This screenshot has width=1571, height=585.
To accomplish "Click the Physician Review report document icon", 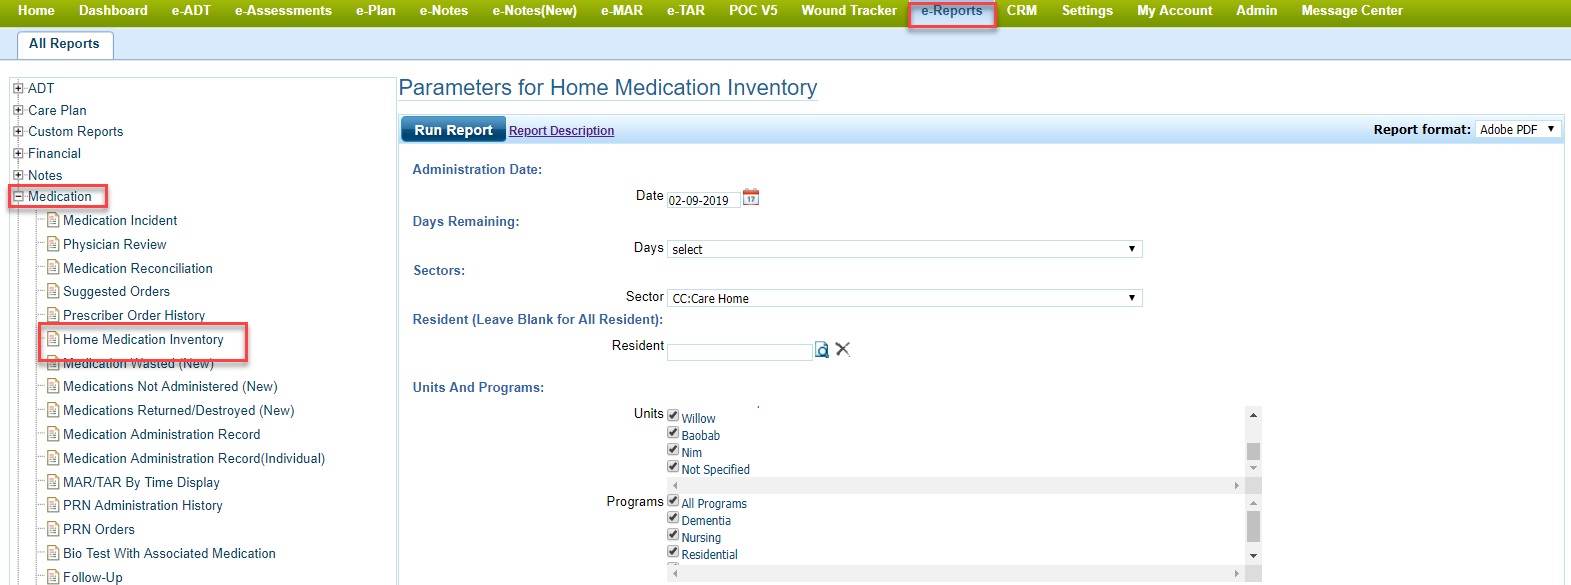I will coord(53,244).
